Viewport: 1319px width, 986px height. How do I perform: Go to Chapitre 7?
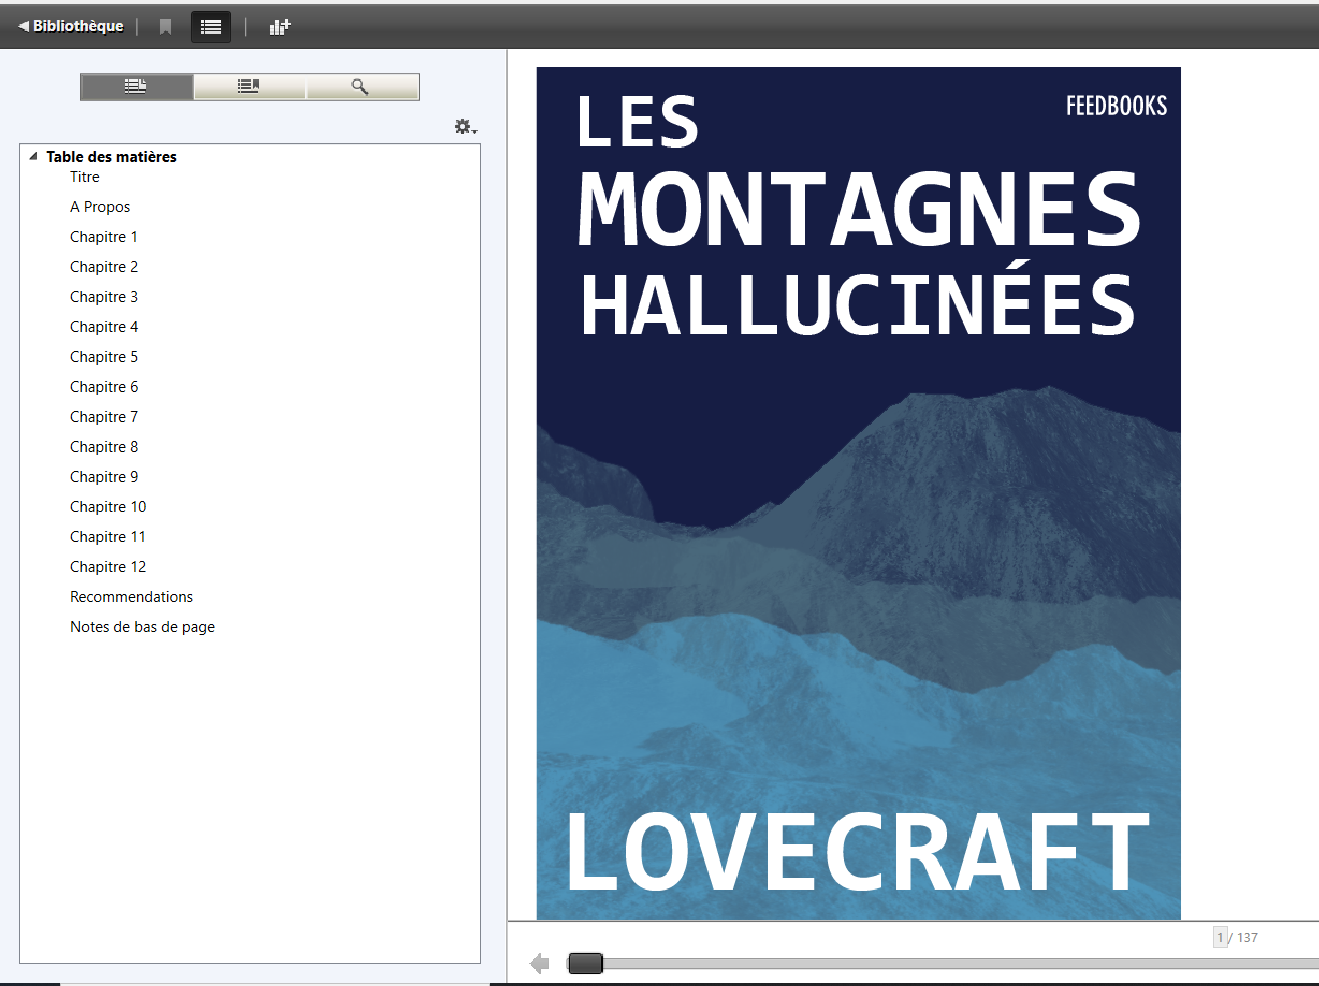coord(104,417)
